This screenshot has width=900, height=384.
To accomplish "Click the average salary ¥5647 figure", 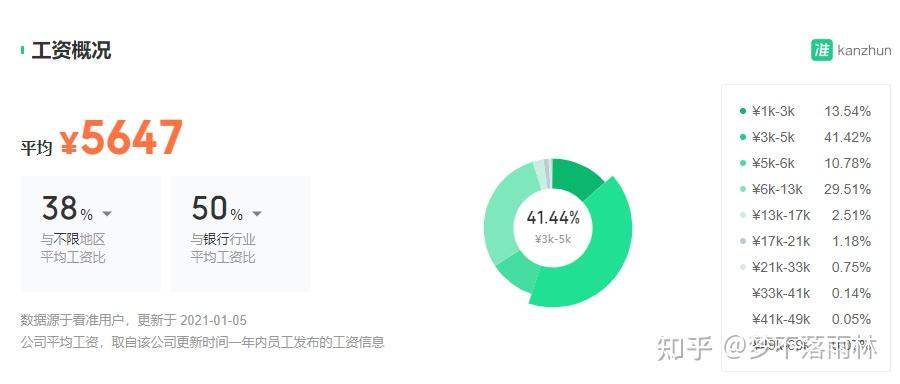I will [121, 138].
